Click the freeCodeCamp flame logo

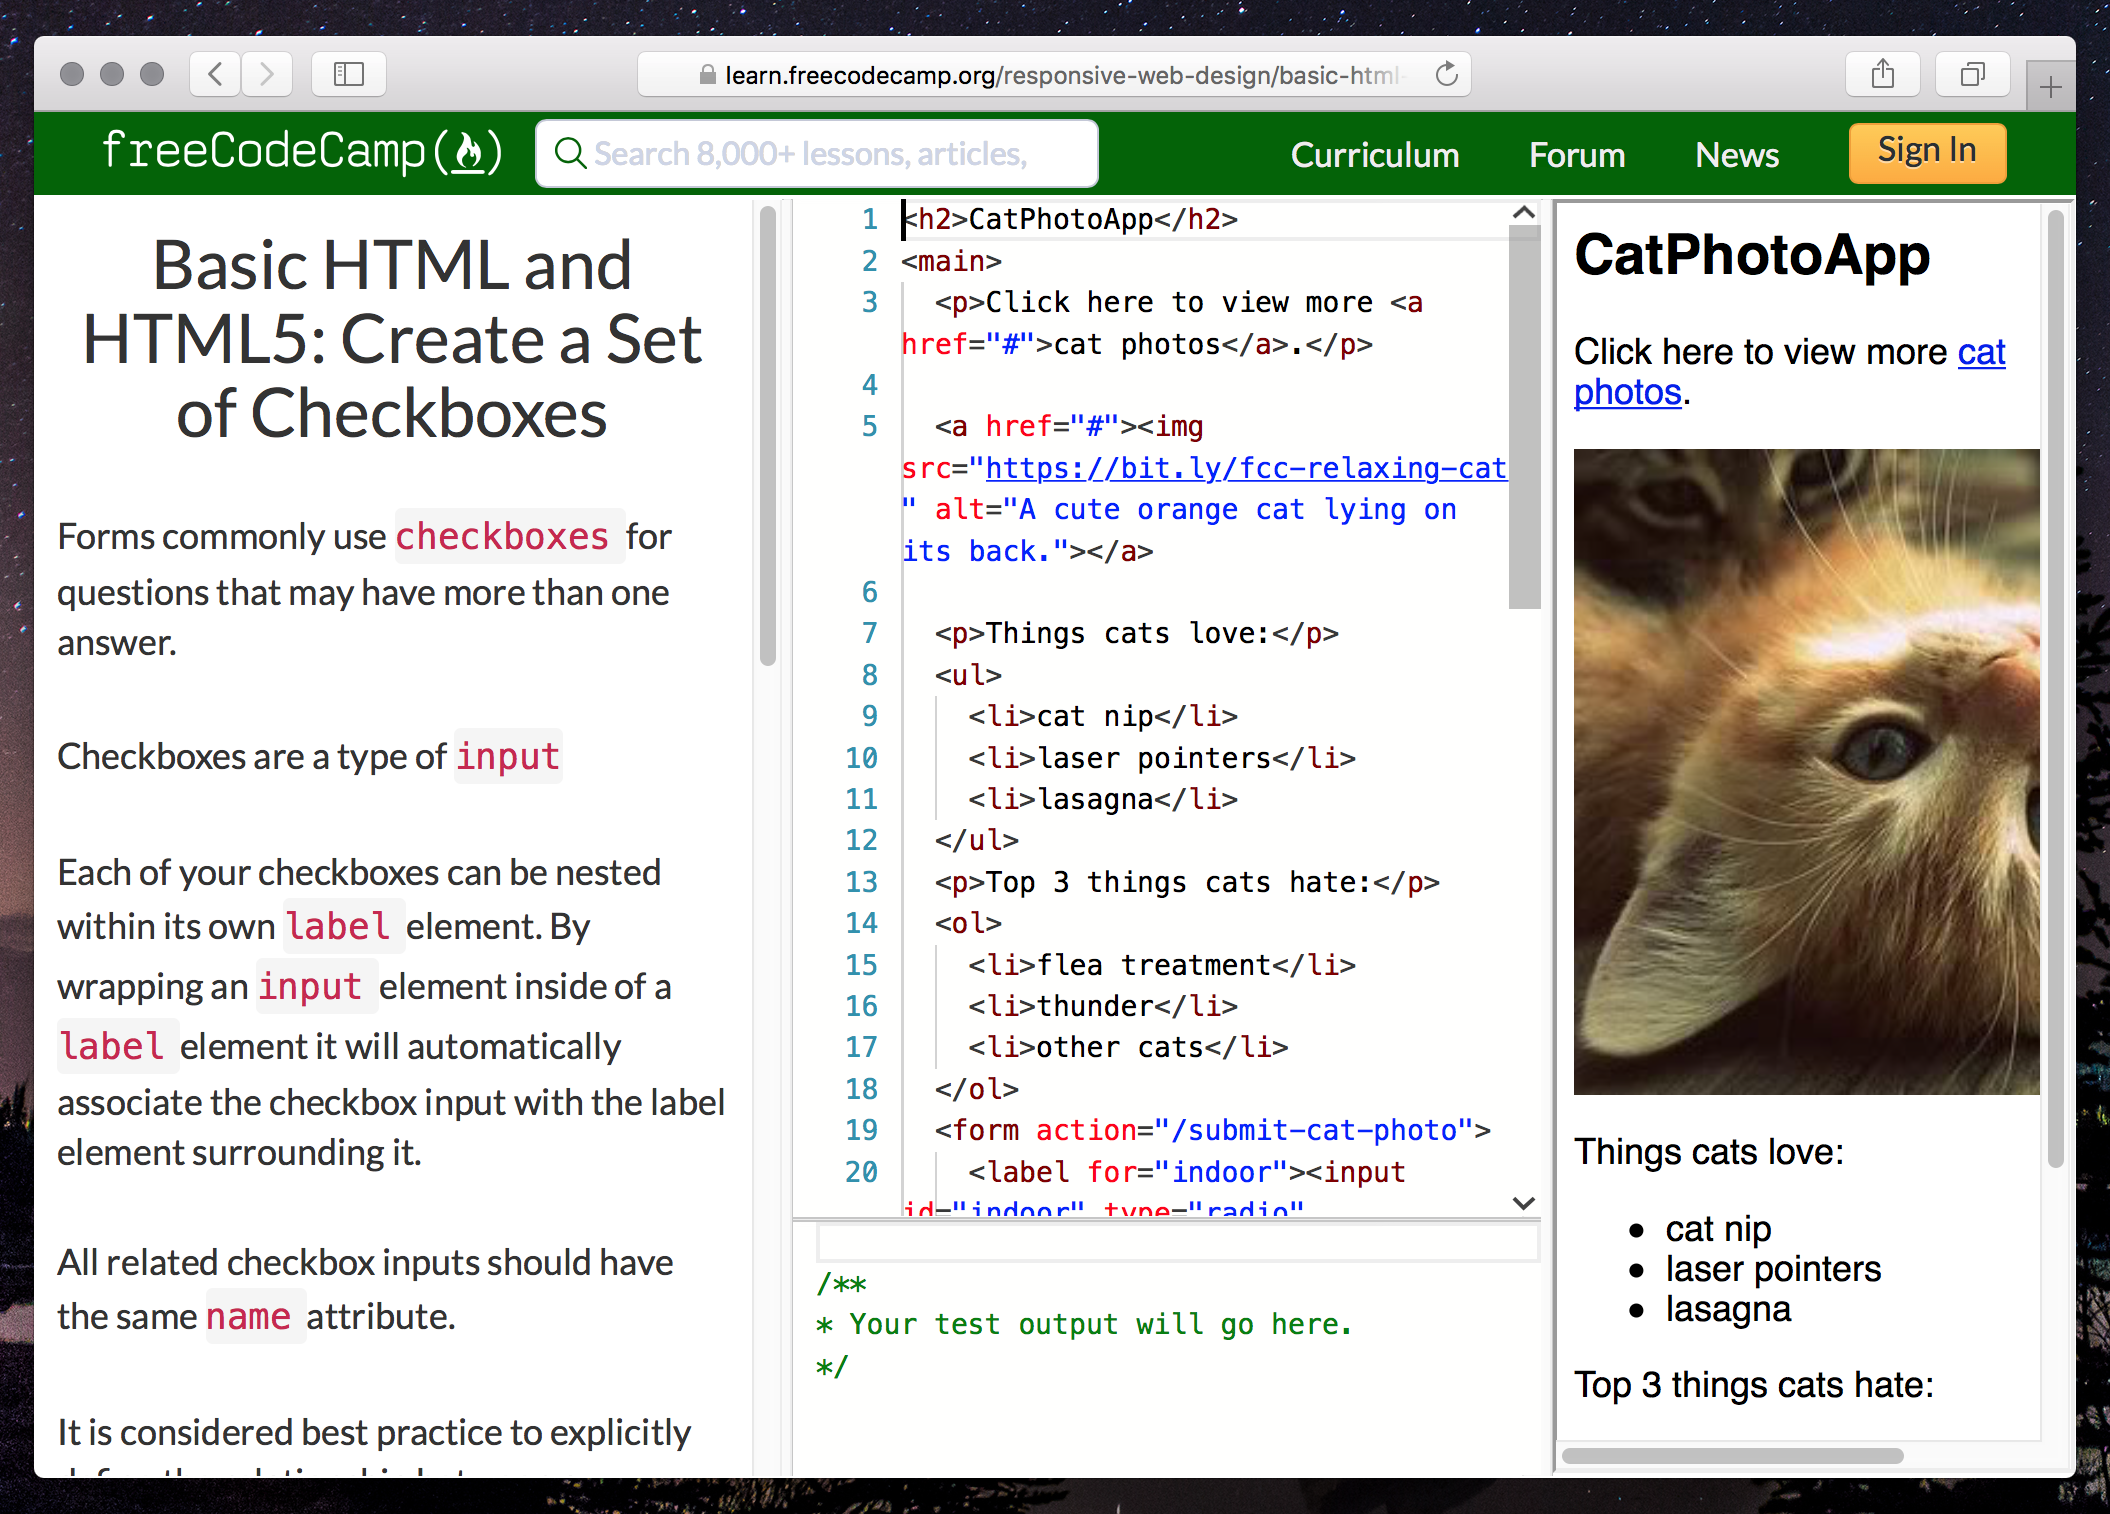[470, 151]
